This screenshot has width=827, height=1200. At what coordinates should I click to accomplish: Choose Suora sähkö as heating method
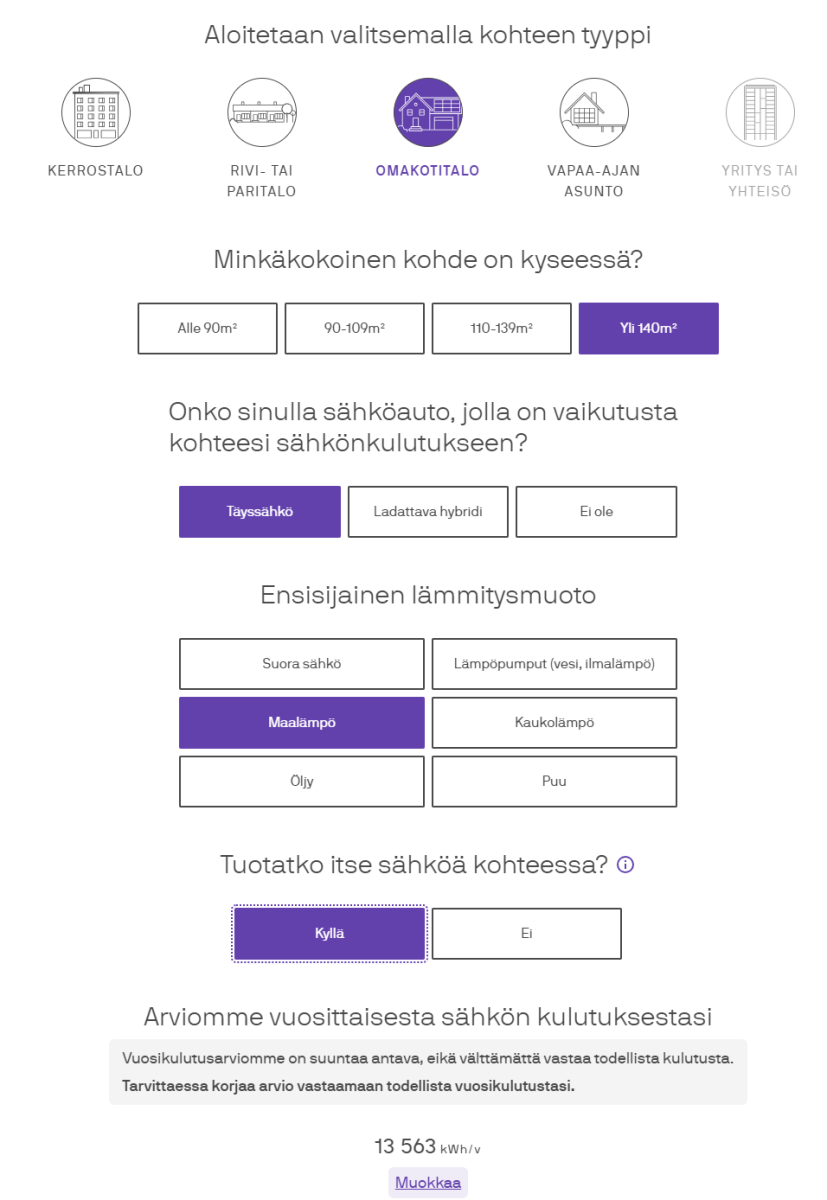point(301,663)
